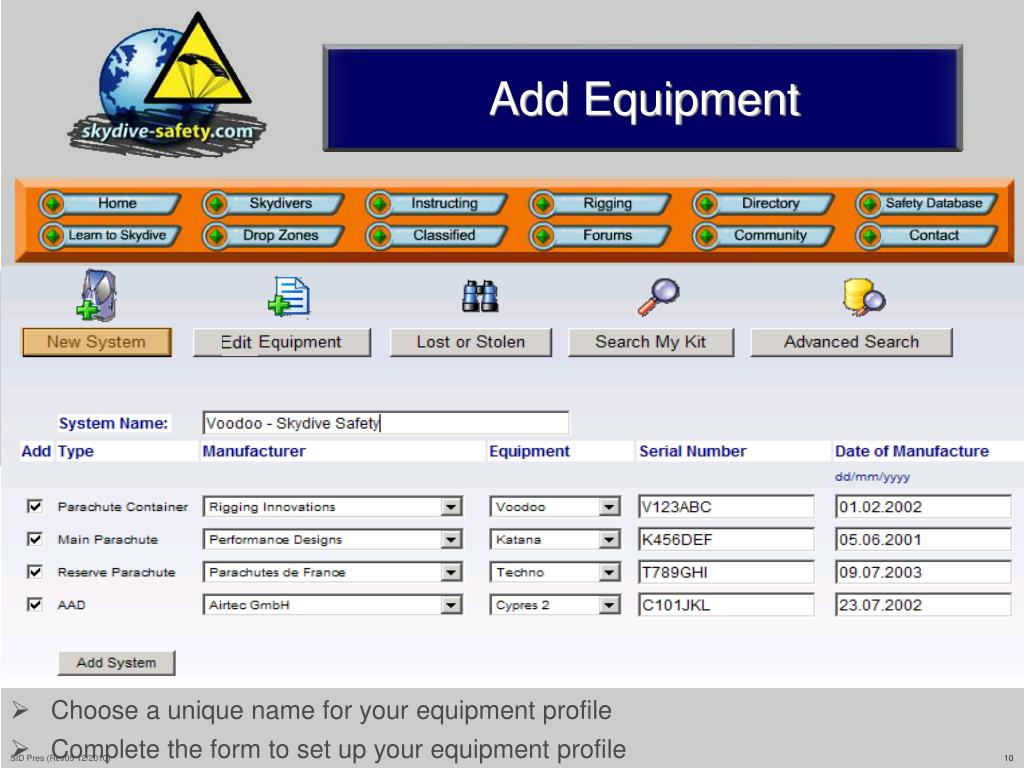Click the Date of Manufacture column header
The height and width of the screenshot is (768, 1024).
coord(912,451)
